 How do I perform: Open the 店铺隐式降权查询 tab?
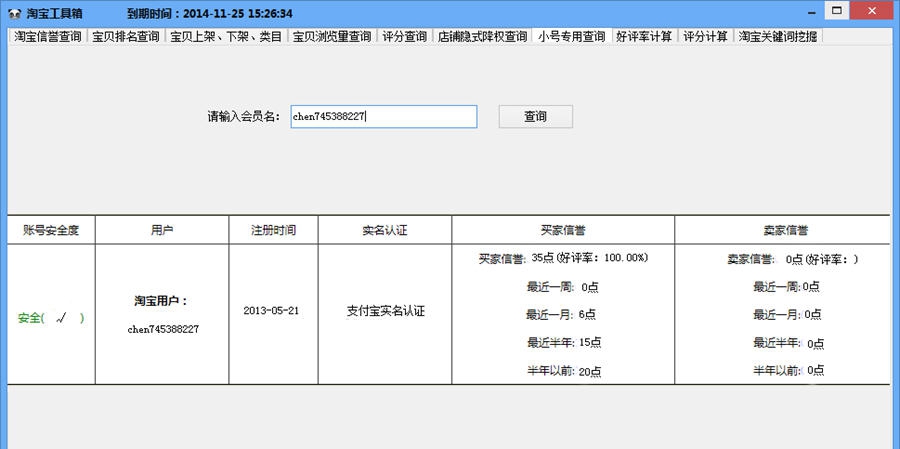point(482,37)
